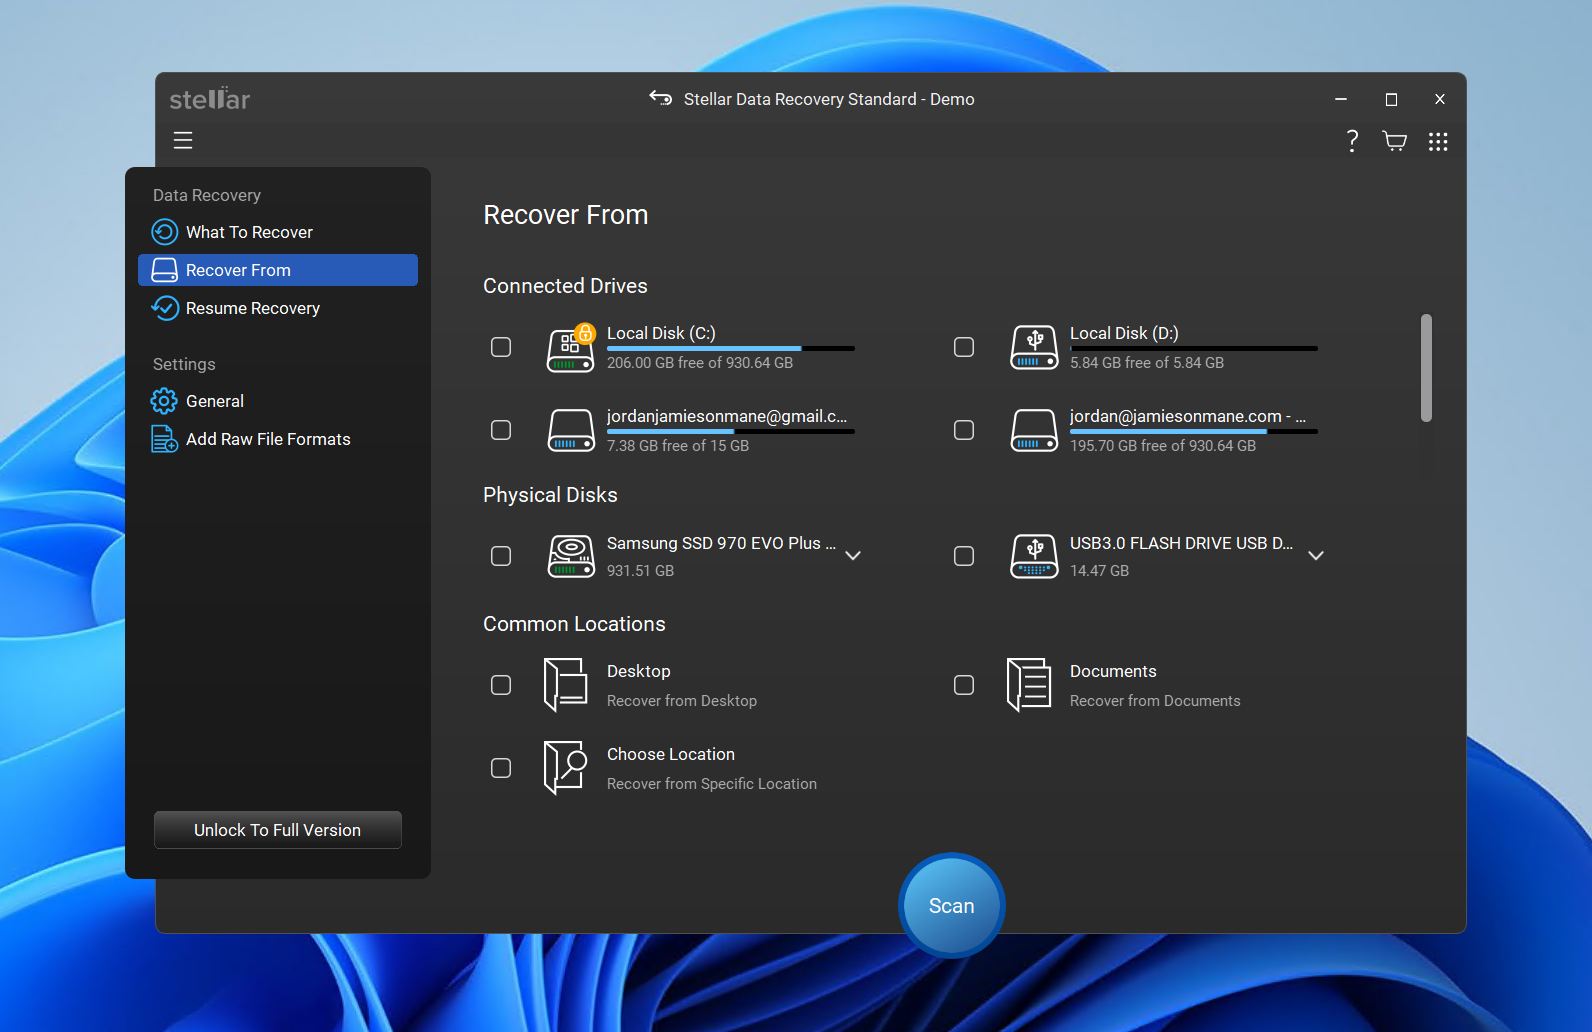Expand Samsung SSD 970 EVO Plus partitions
The height and width of the screenshot is (1032, 1592).
(x=853, y=556)
